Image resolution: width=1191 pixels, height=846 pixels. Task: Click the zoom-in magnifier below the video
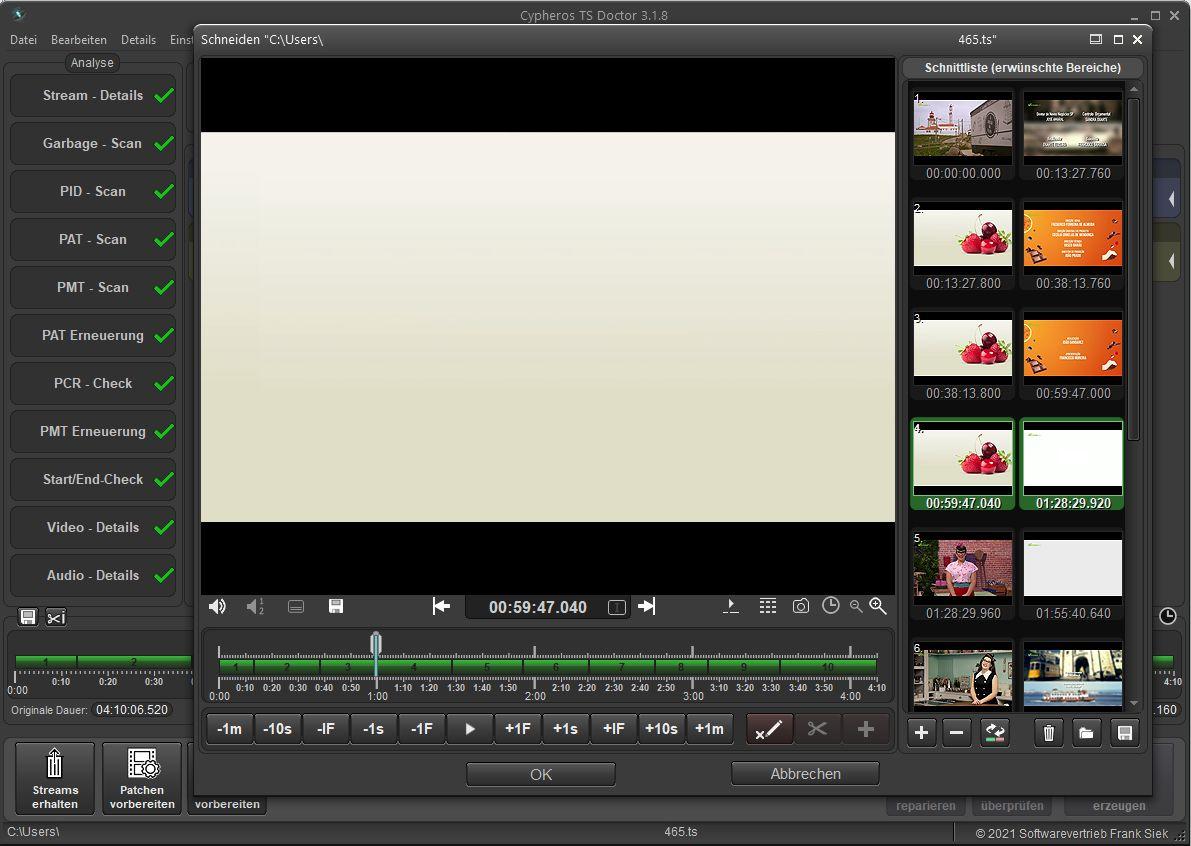[x=878, y=606]
